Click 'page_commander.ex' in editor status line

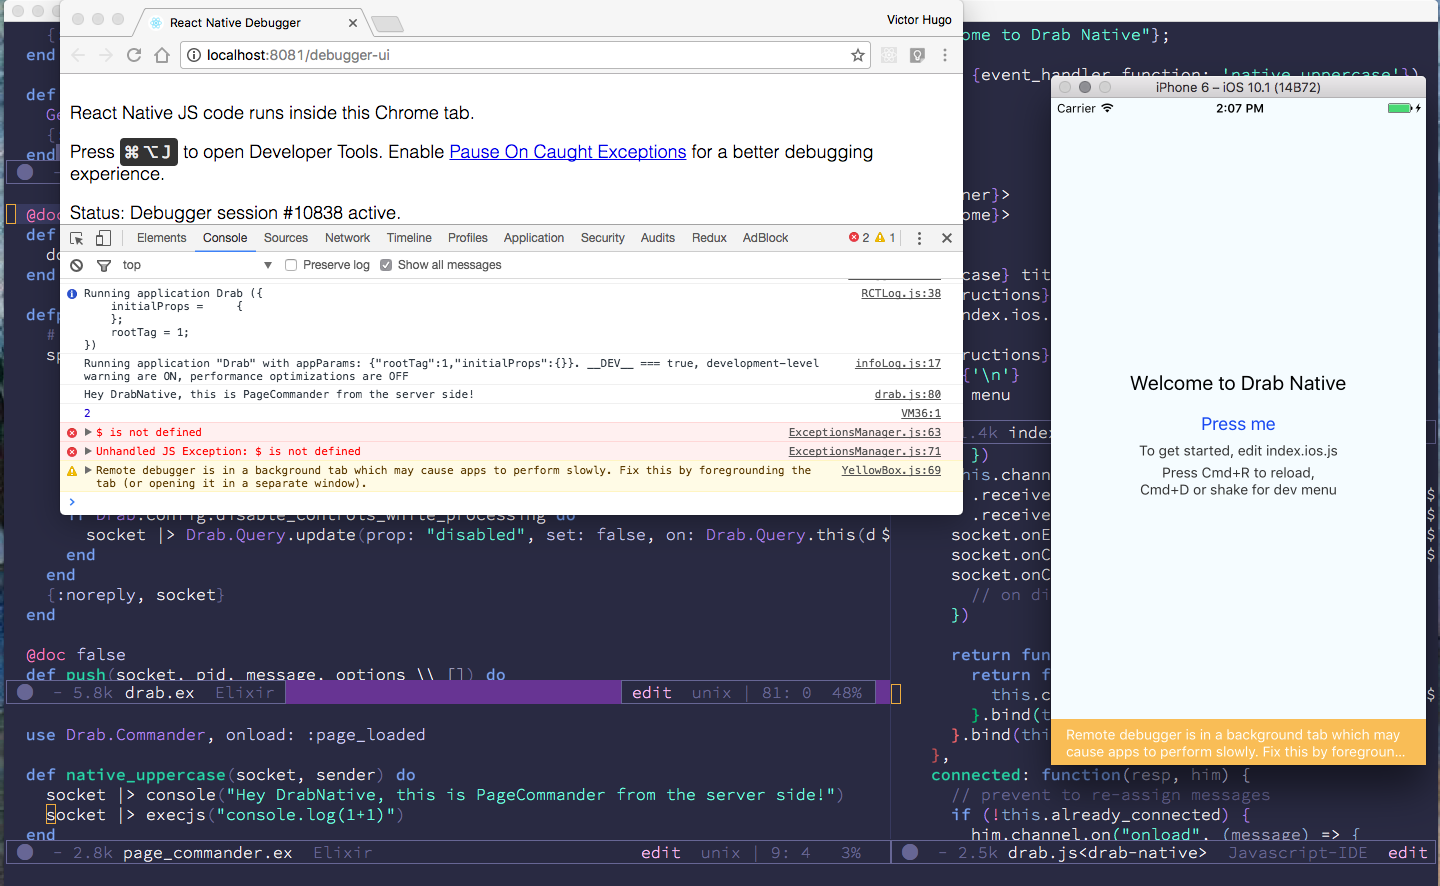coord(208,853)
